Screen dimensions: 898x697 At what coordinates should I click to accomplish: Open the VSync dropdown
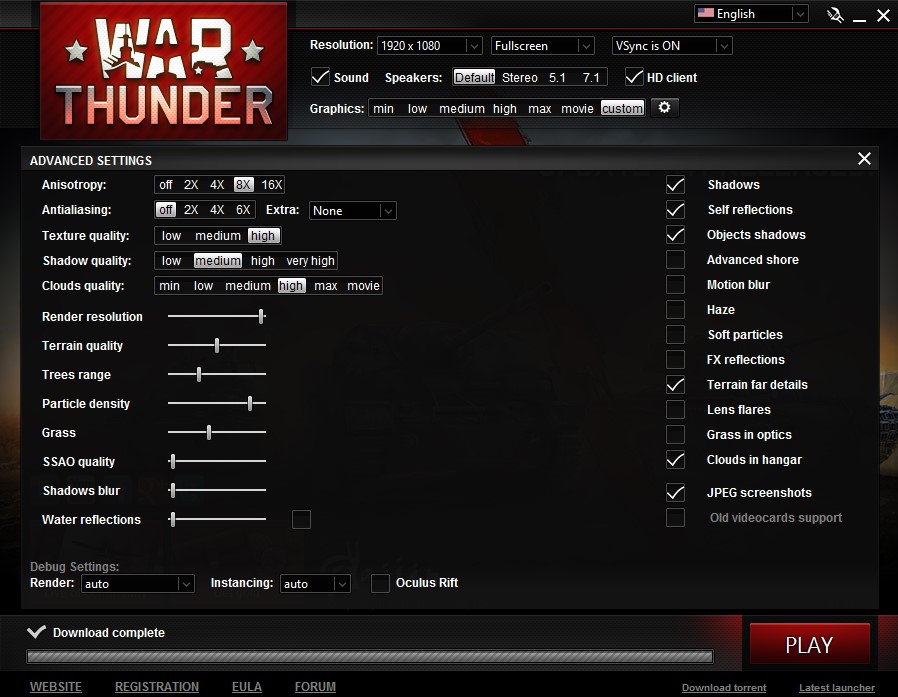pos(672,46)
